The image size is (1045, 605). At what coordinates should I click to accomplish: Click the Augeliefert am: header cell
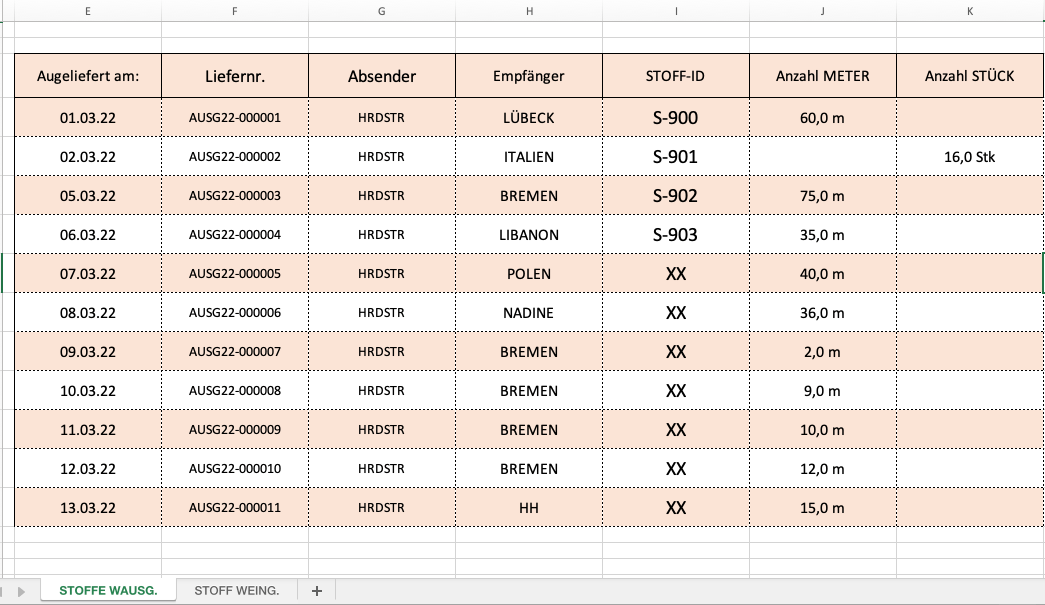[88, 76]
